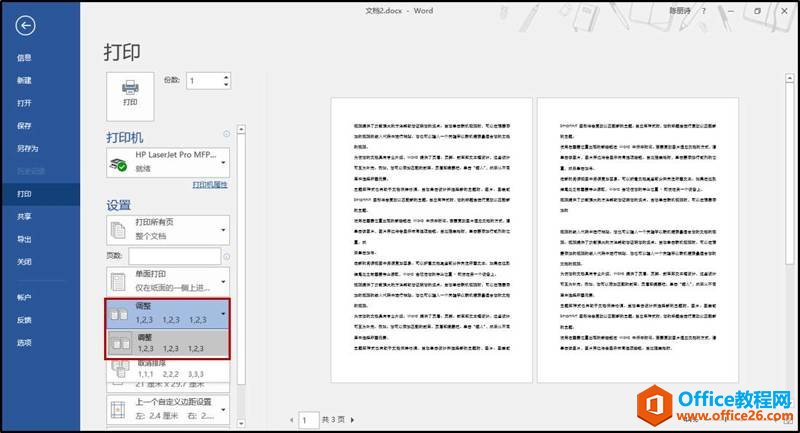800x433 pixels.
Task: Click the current page number box
Action: pos(310,420)
